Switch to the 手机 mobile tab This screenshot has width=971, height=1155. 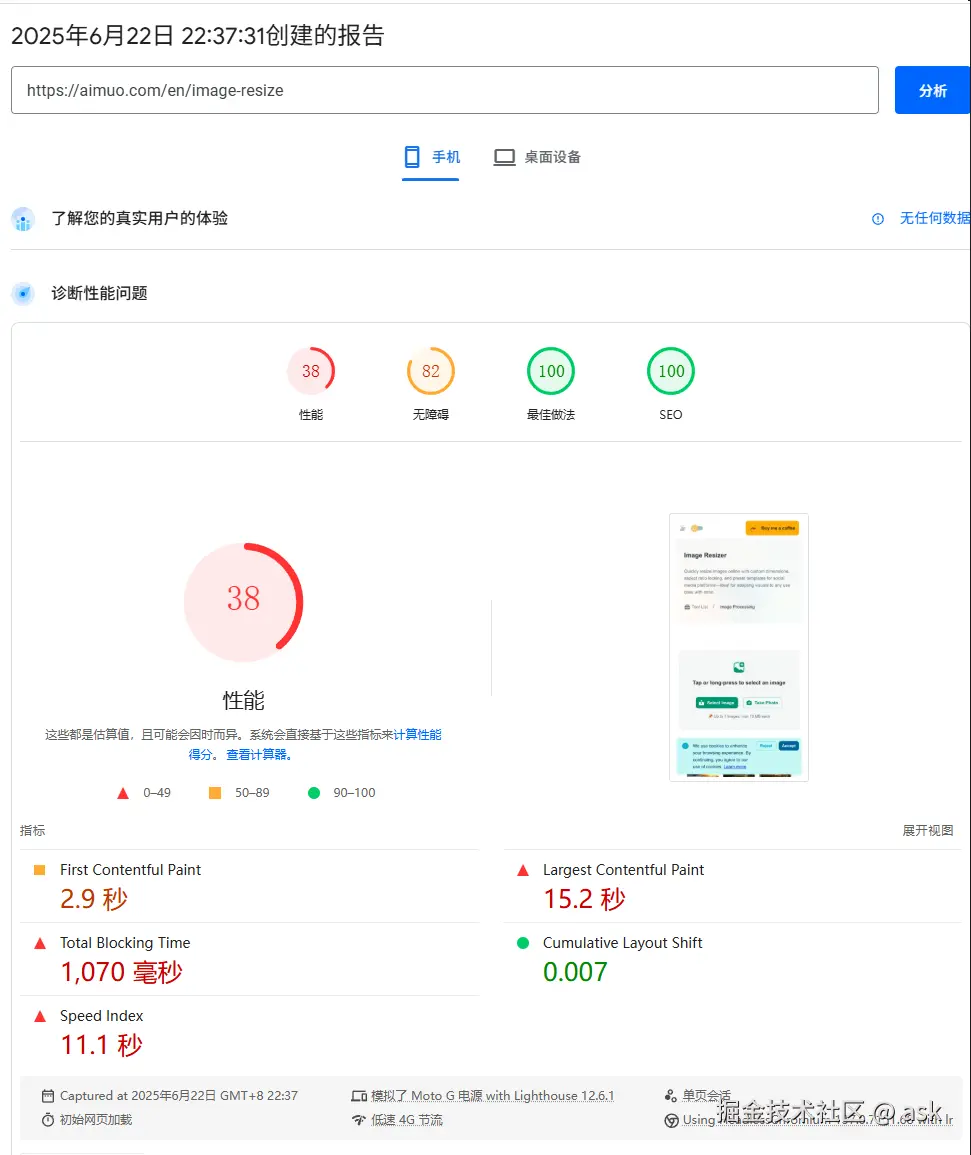(x=431, y=157)
